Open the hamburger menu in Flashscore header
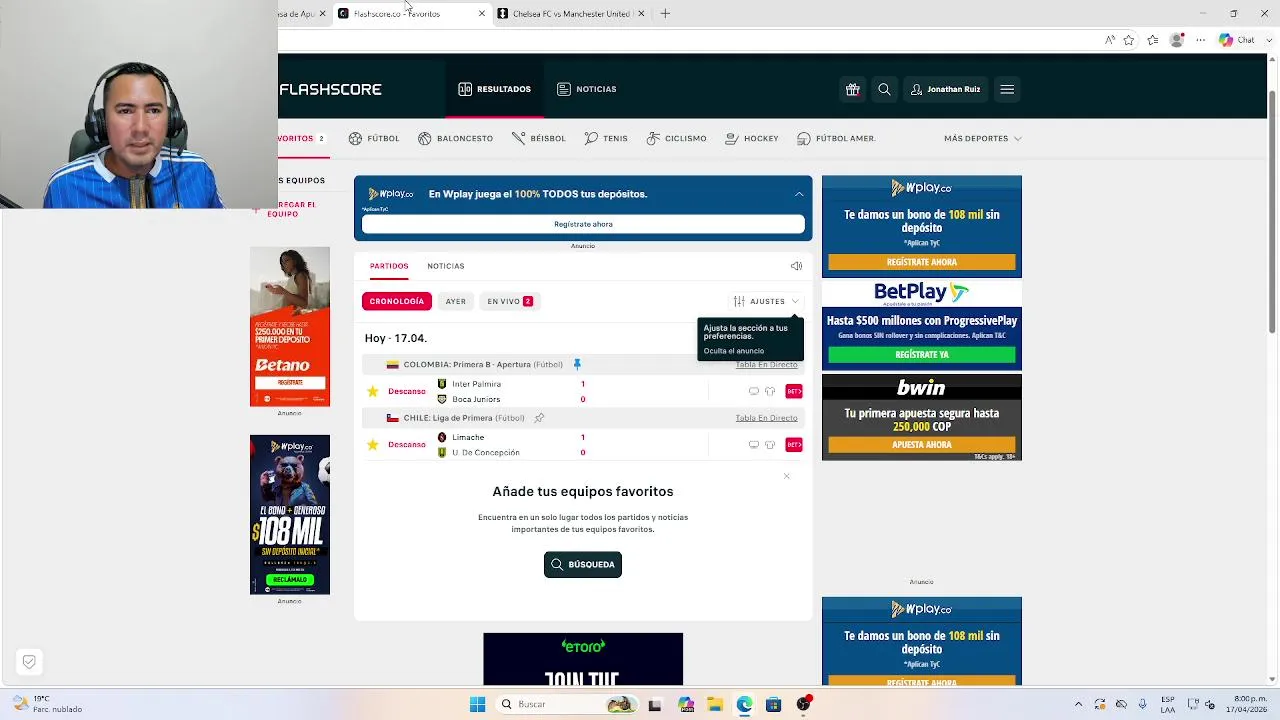 pos(1007,89)
